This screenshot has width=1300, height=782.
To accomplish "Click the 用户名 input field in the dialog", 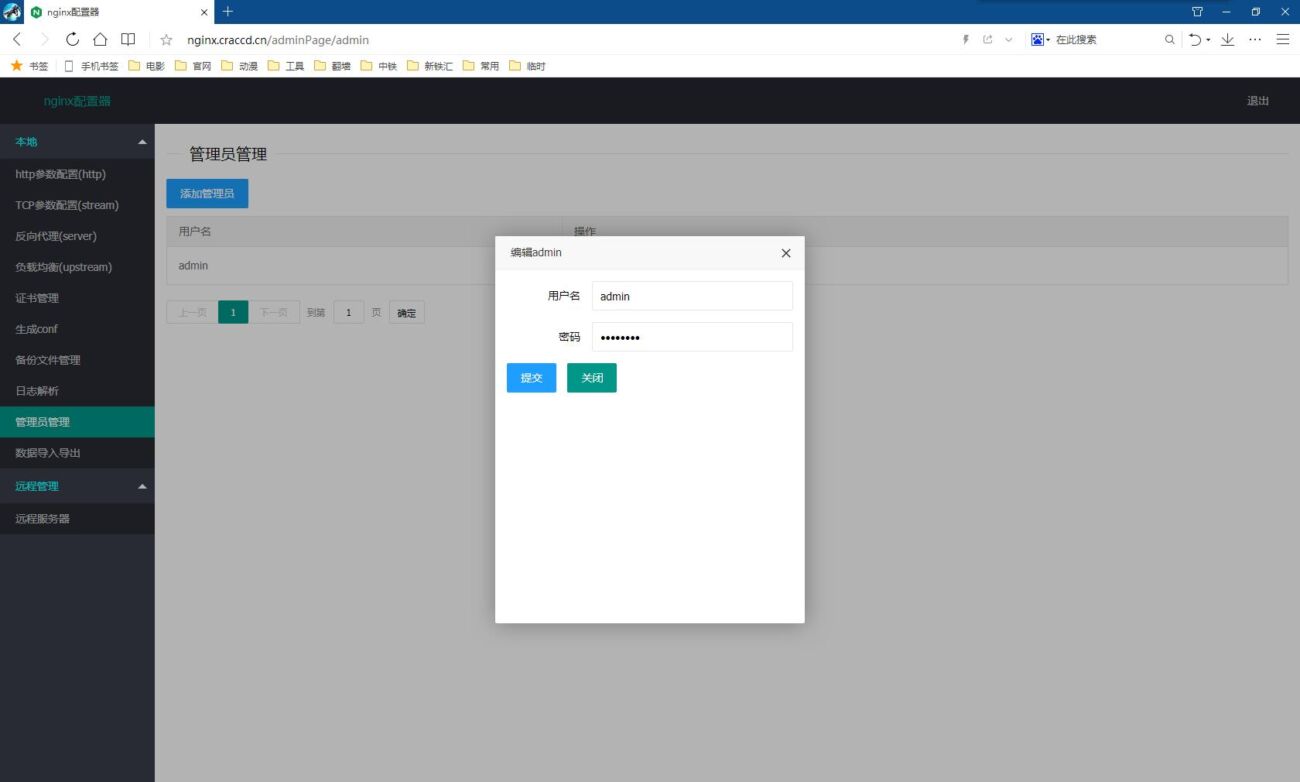I will pos(692,295).
